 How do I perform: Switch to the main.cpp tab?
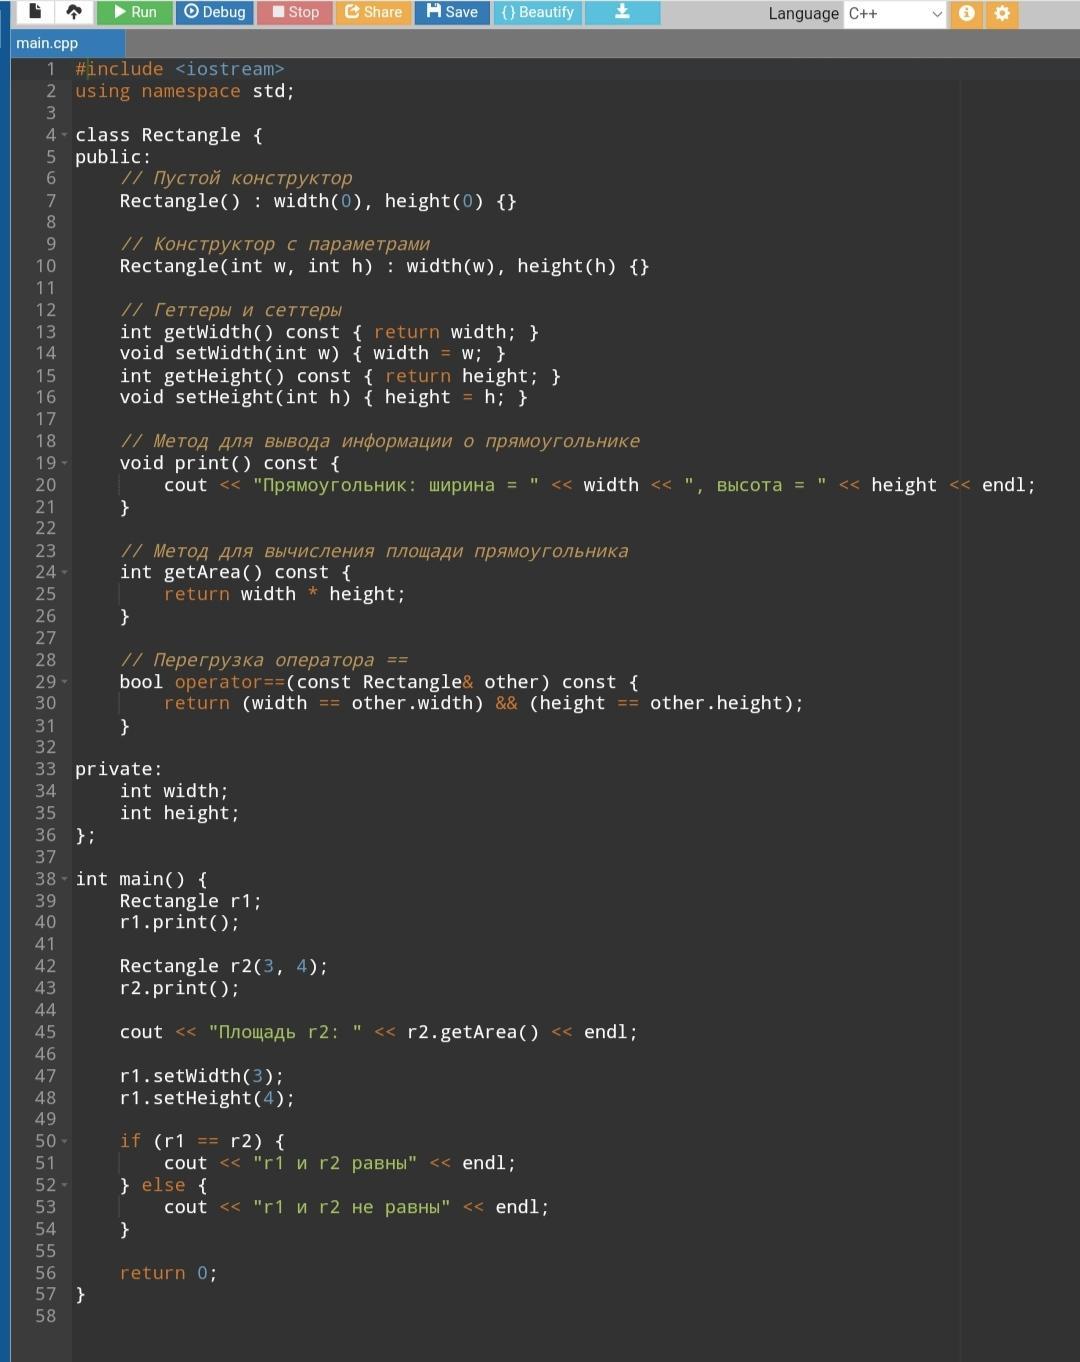48,43
